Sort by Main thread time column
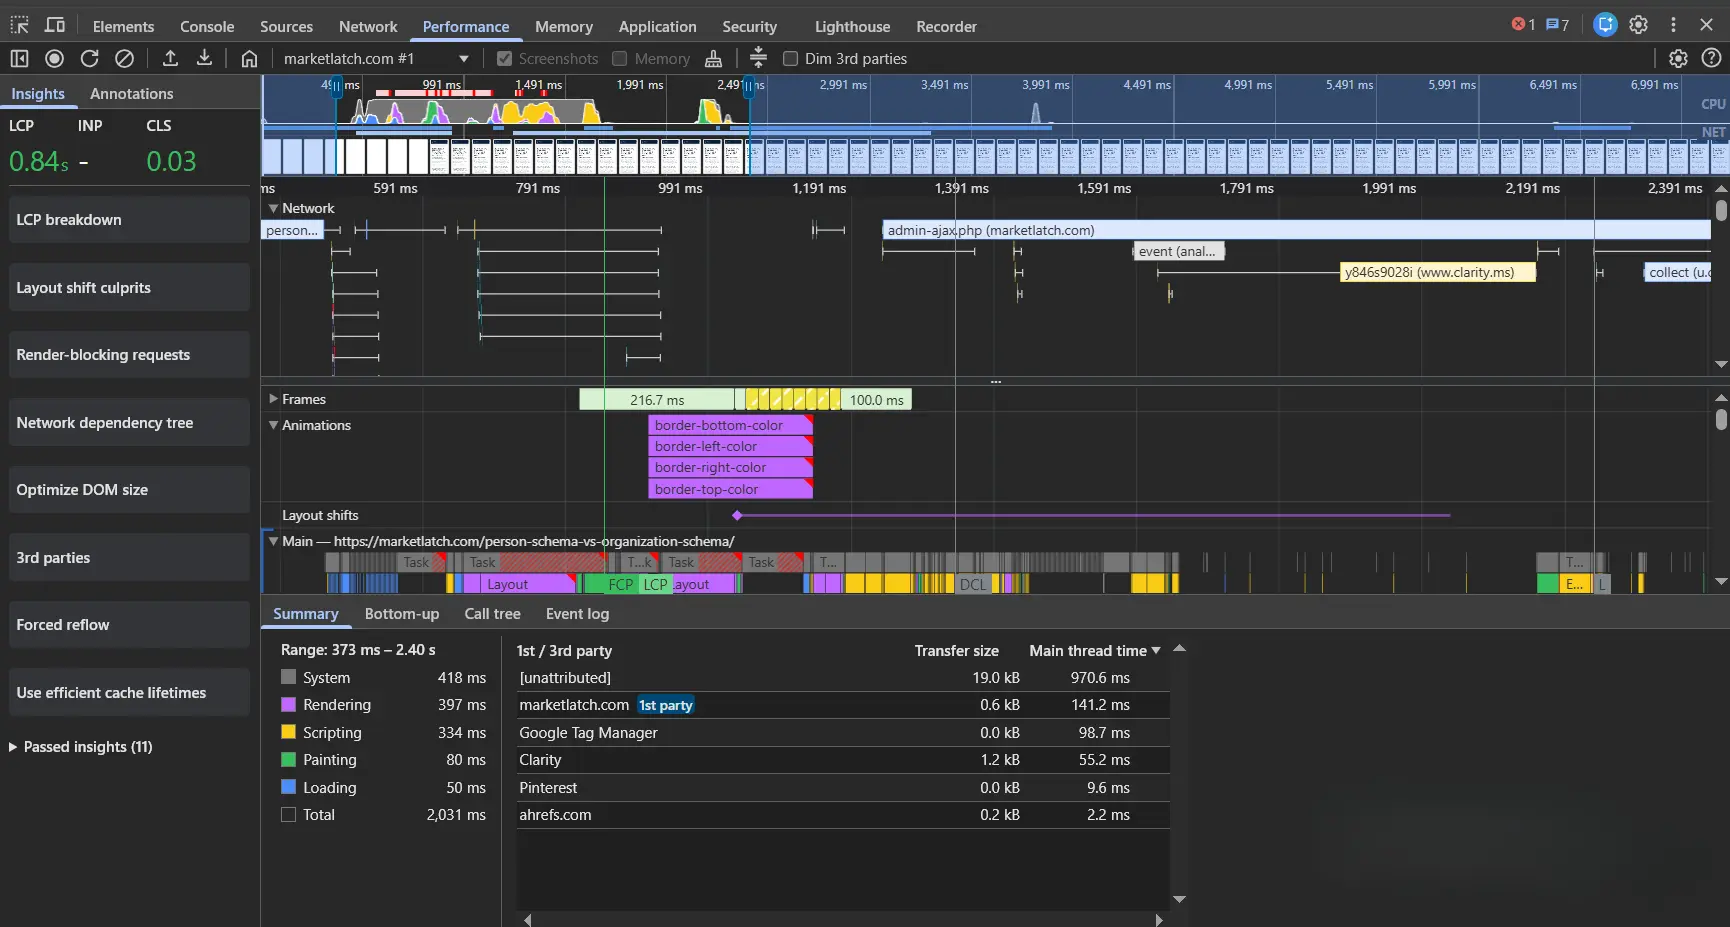Viewport: 1730px width, 927px height. pos(1094,650)
